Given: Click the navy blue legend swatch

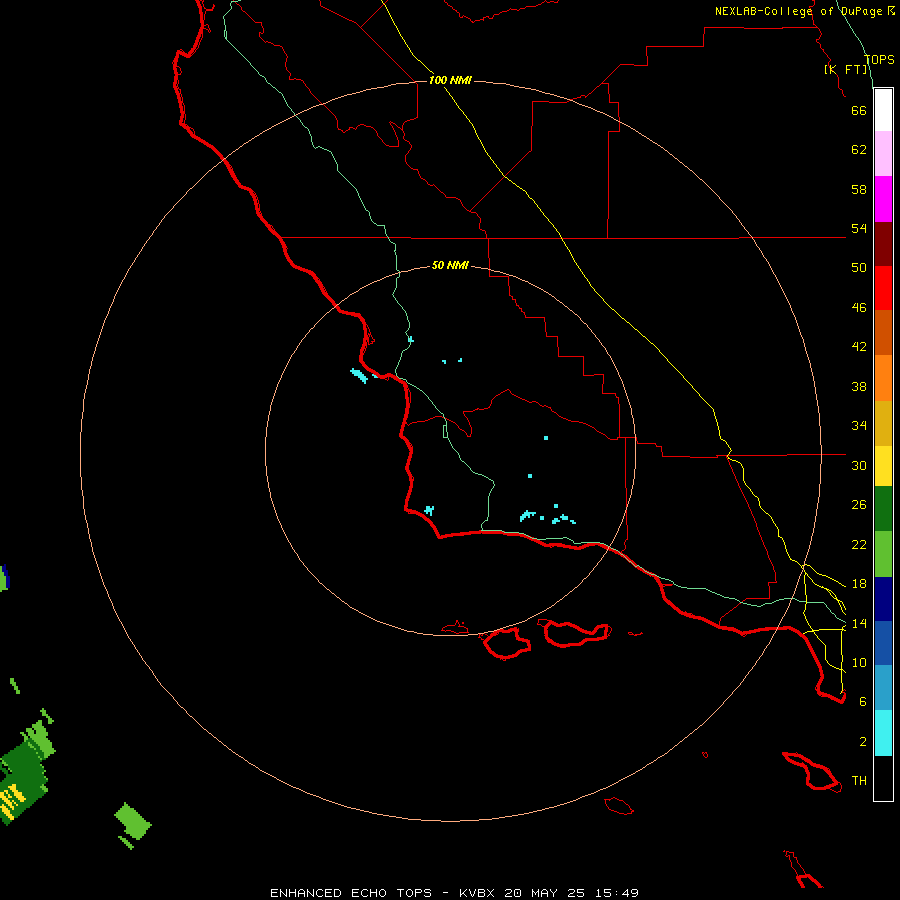Looking at the screenshot, I should (x=883, y=599).
